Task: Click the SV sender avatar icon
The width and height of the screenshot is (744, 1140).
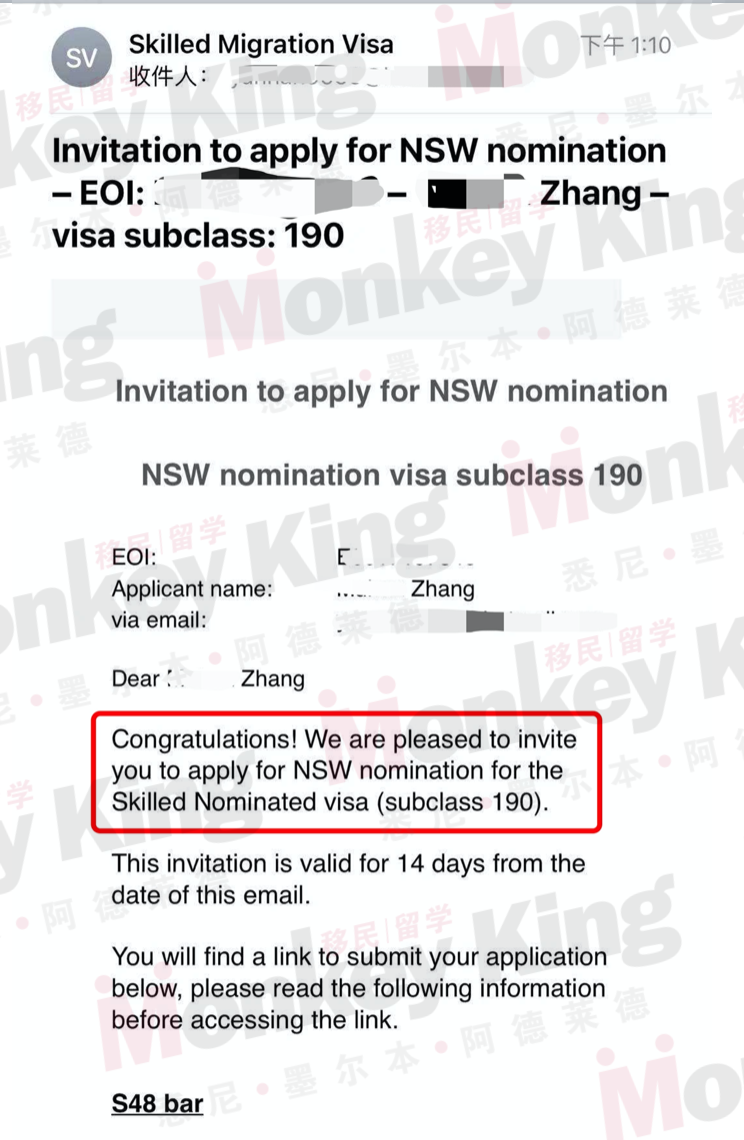Action: point(81,58)
